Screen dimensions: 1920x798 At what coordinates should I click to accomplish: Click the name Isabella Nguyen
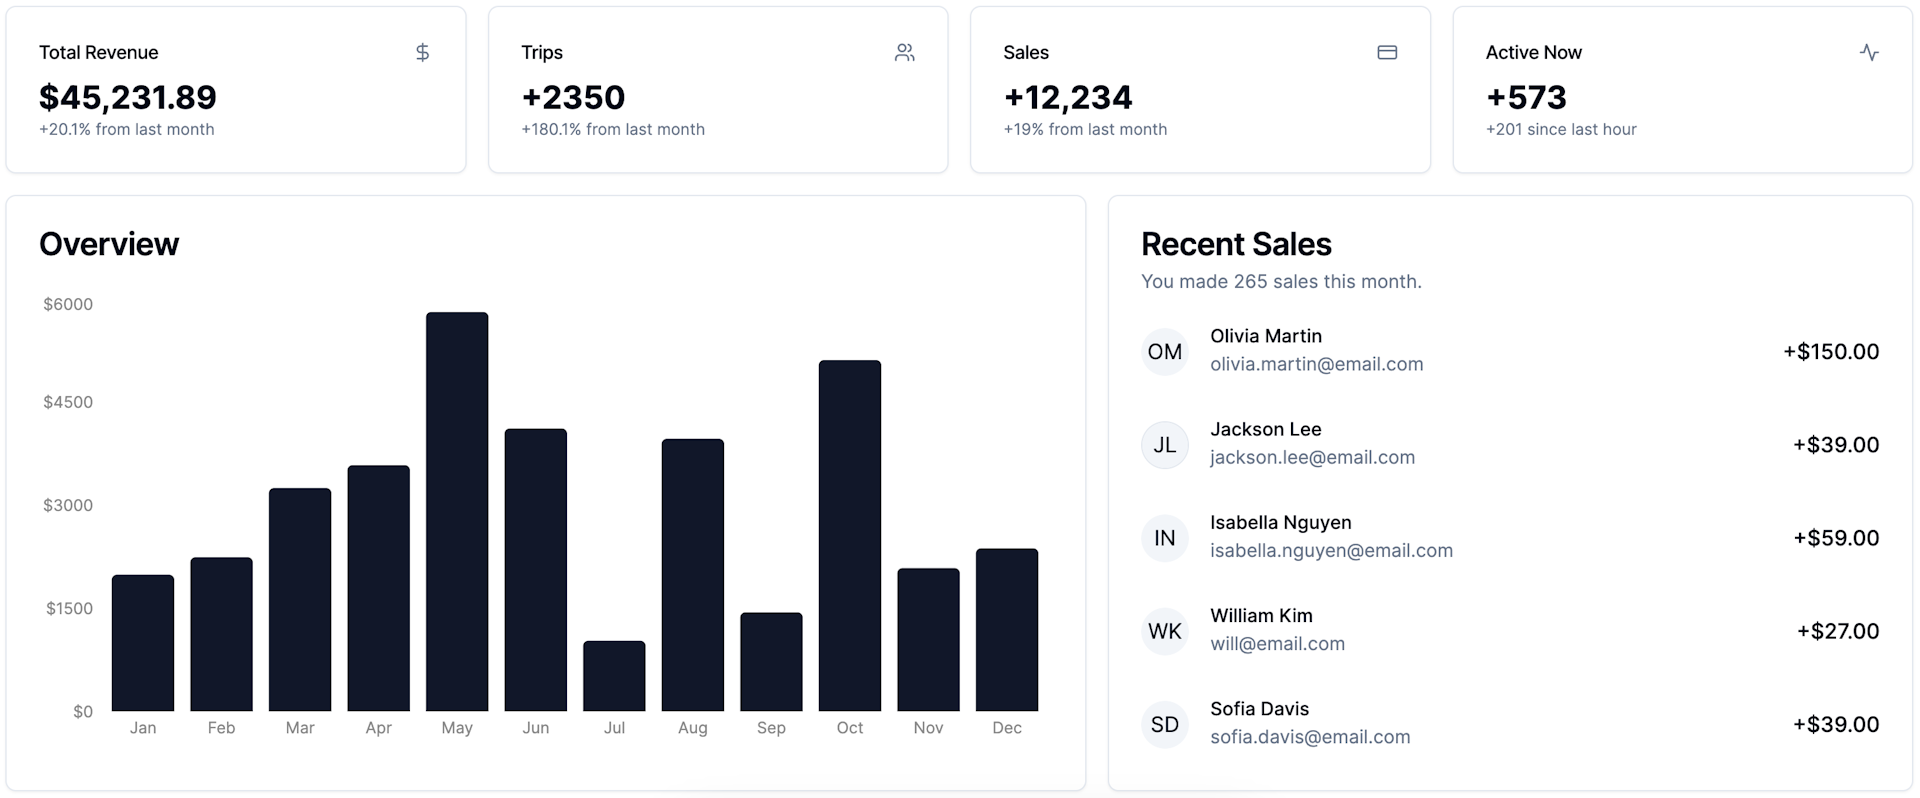pyautogui.click(x=1280, y=522)
